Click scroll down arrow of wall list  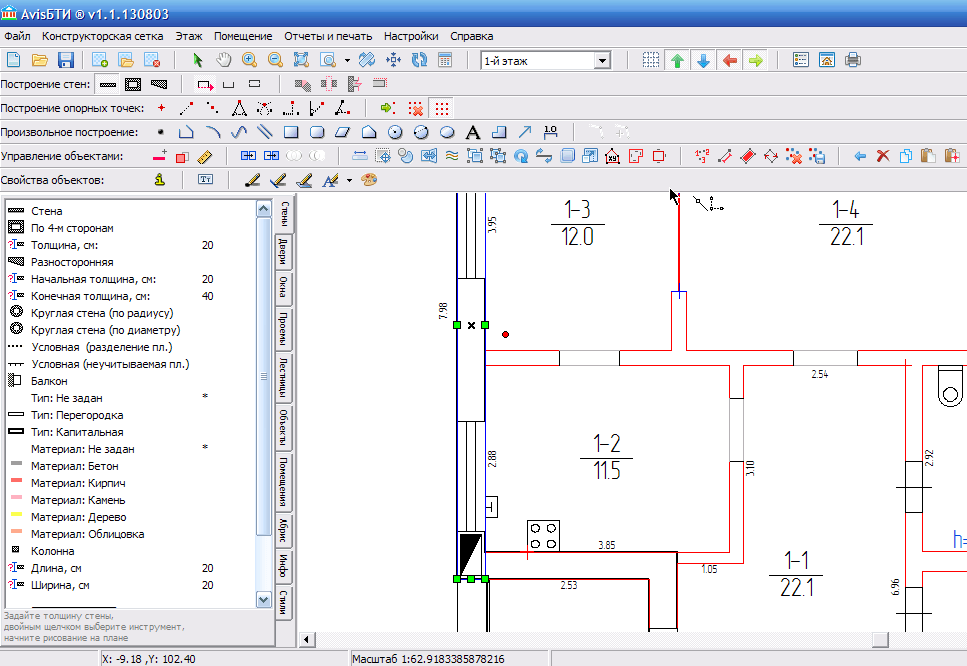pyautogui.click(x=264, y=599)
